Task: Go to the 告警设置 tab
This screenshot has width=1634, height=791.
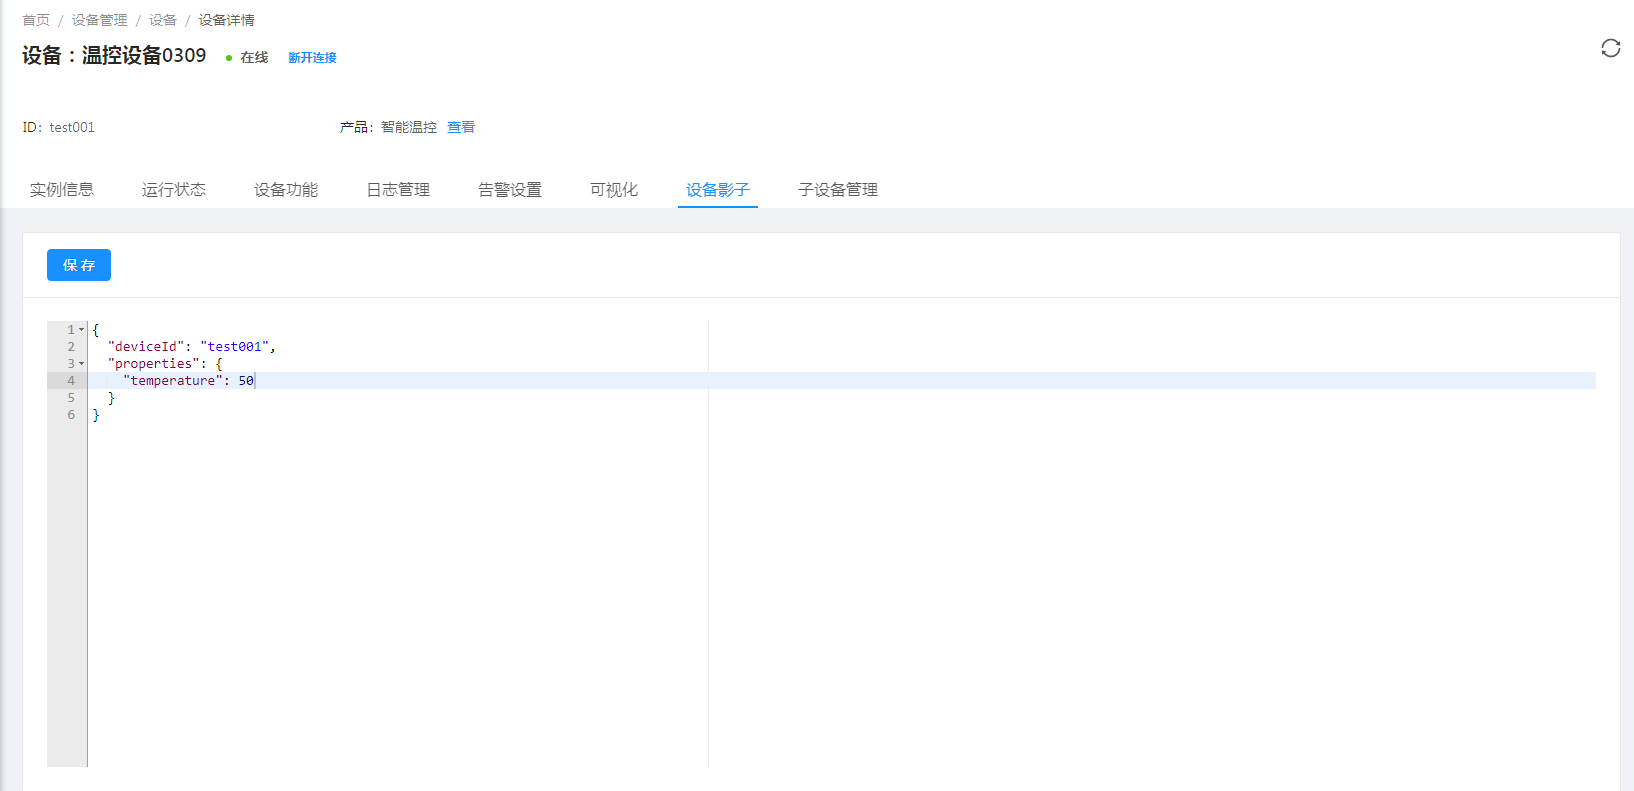Action: pyautogui.click(x=510, y=190)
